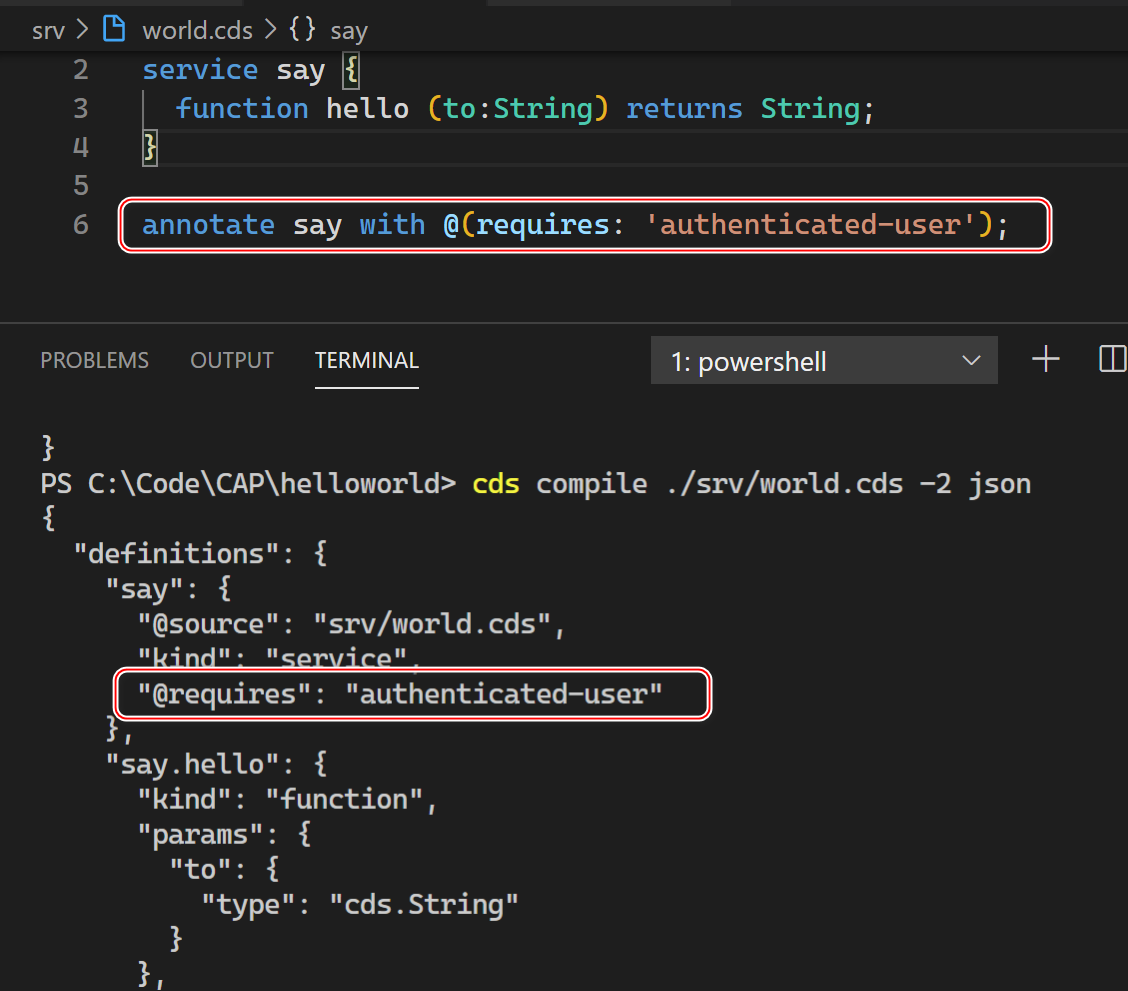The width and height of the screenshot is (1128, 991).
Task: Click '"function"' value in terminal output
Action: [x=344, y=800]
